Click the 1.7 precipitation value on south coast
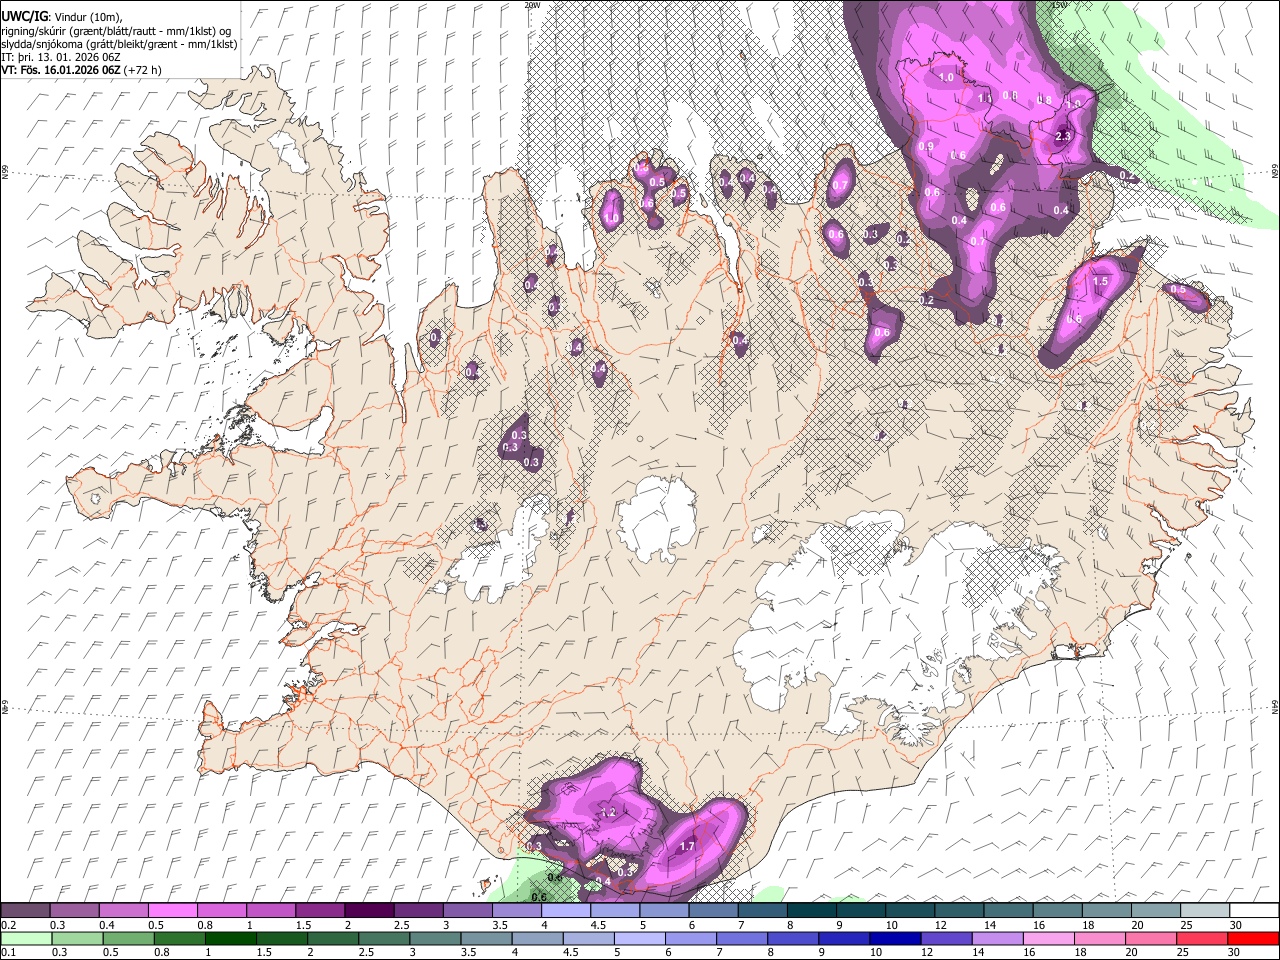Screen dimensions: 1280x960 pyautogui.click(x=687, y=847)
